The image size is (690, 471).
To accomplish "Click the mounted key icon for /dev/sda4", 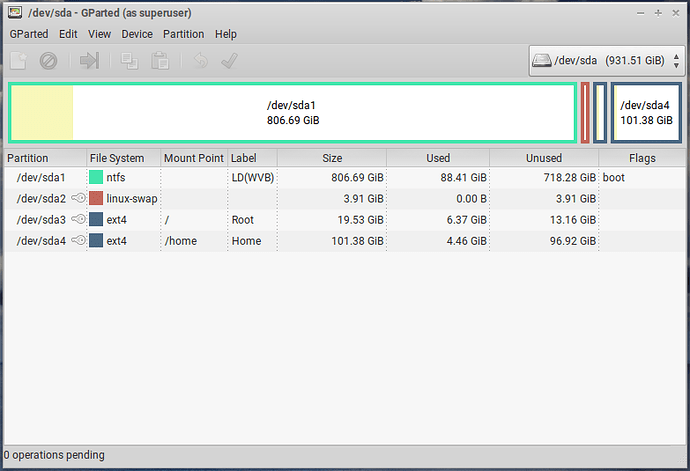I will click(79, 240).
